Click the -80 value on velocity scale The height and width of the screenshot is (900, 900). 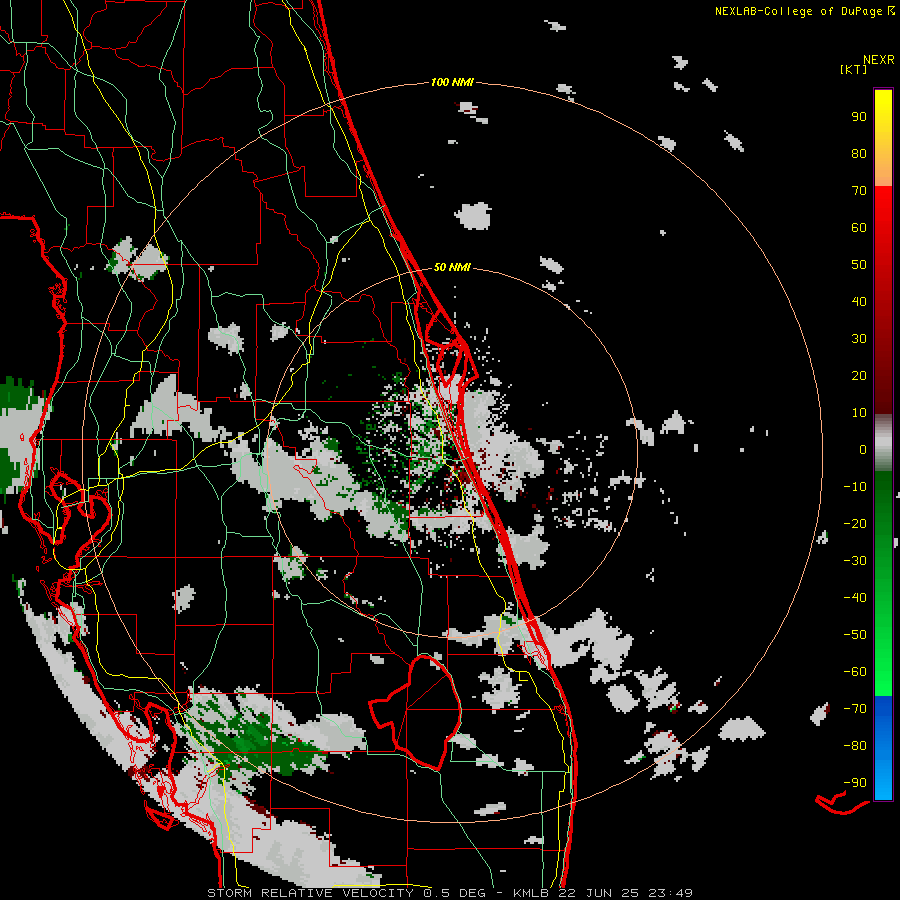855,746
